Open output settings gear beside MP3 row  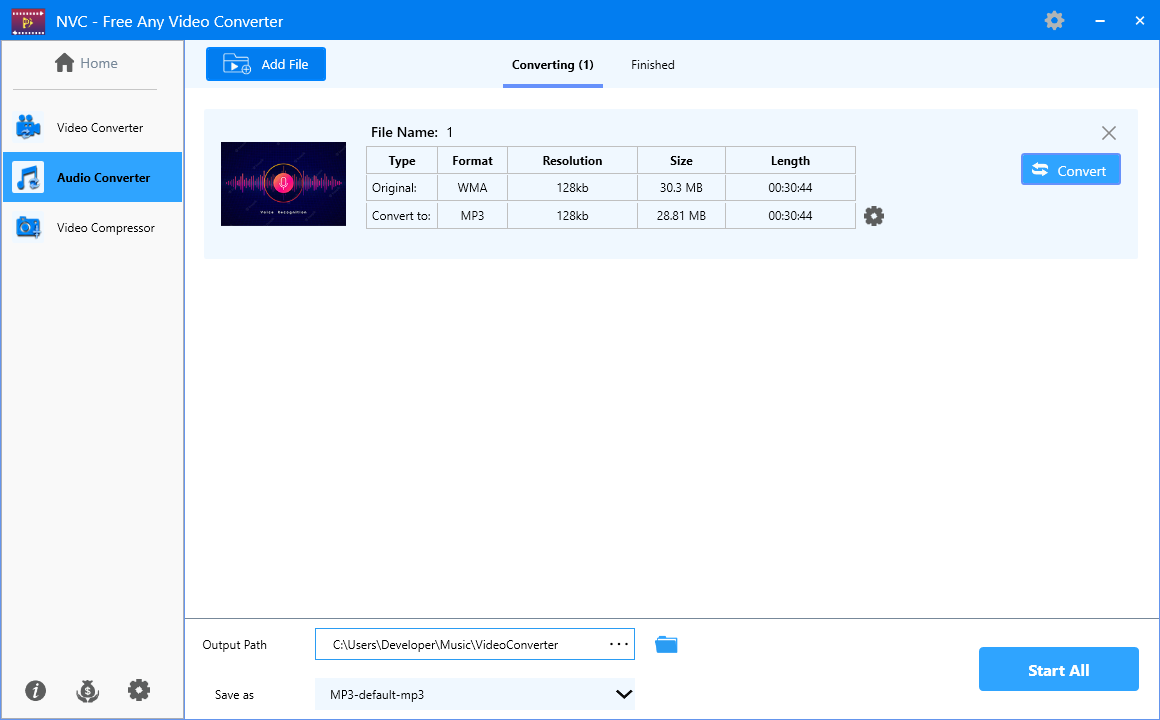tap(874, 216)
